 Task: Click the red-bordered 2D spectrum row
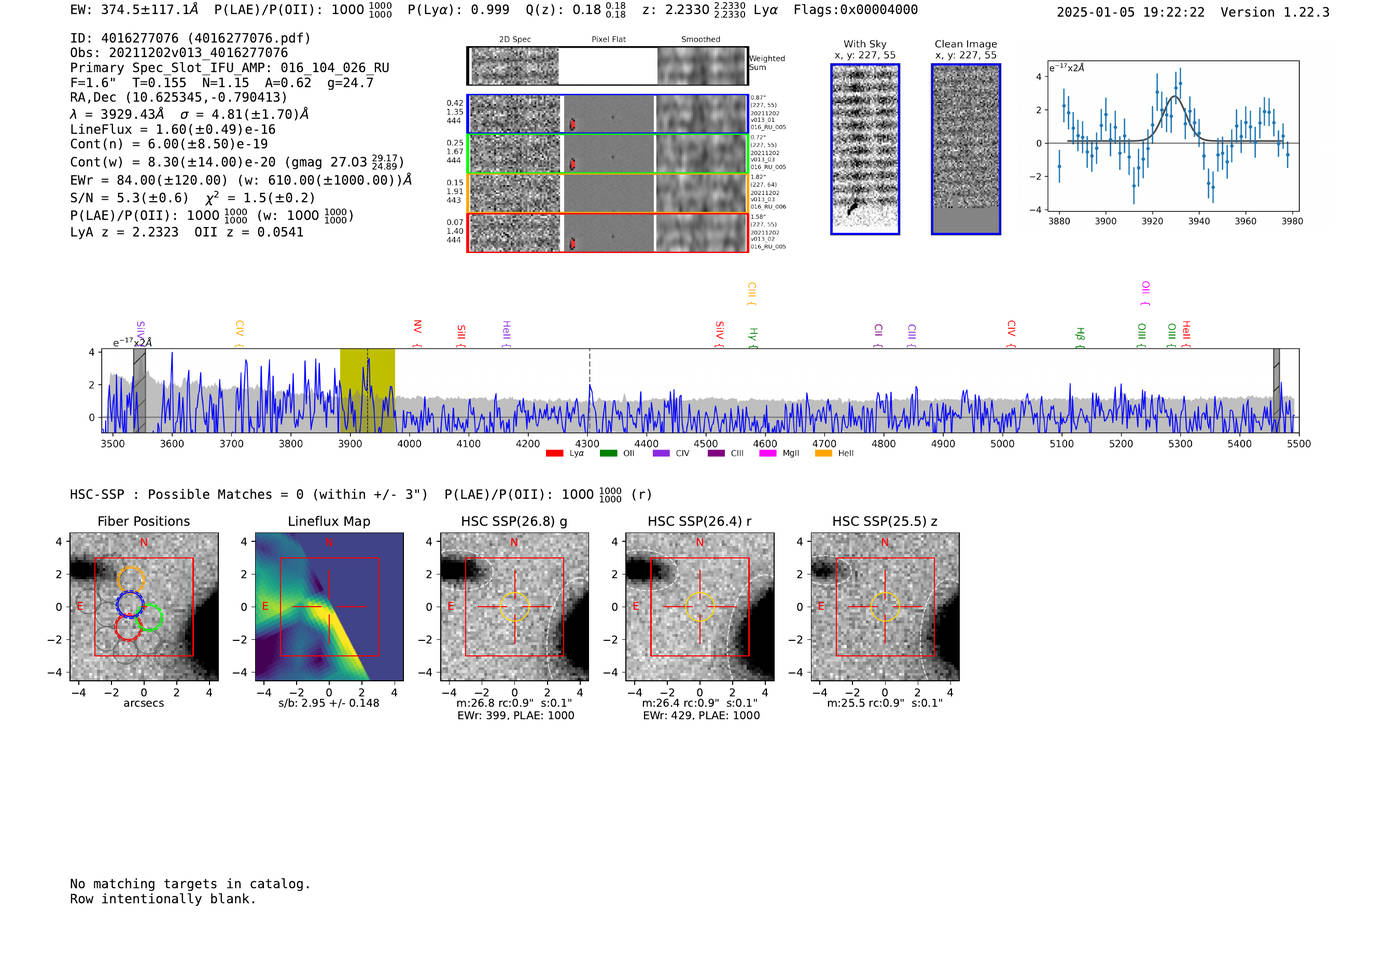608,232
